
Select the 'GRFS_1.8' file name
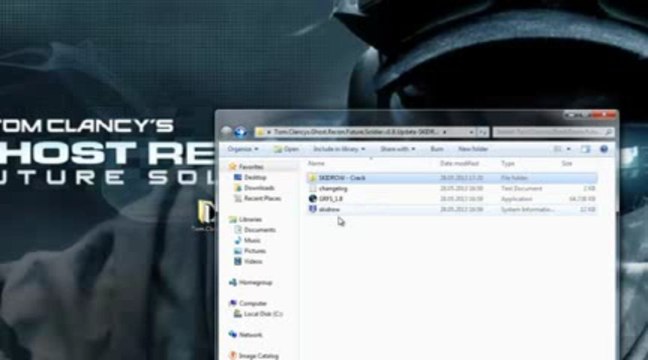[331, 199]
